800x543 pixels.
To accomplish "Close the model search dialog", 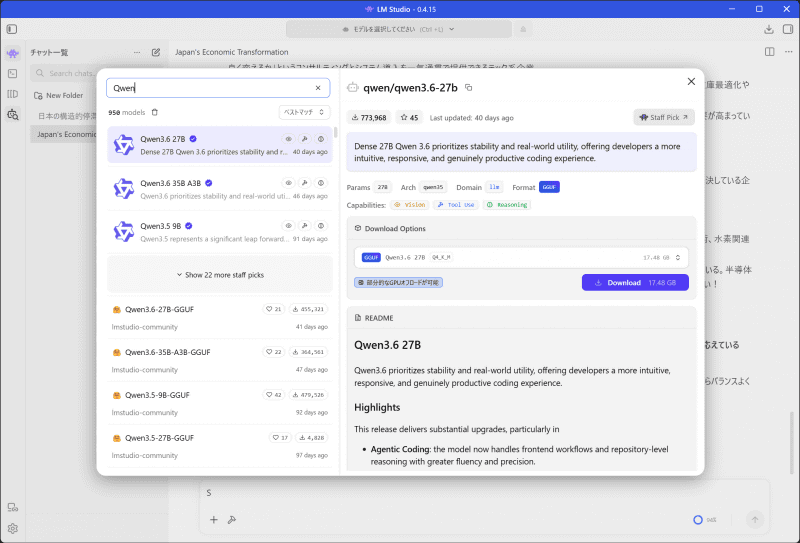I will click(691, 82).
